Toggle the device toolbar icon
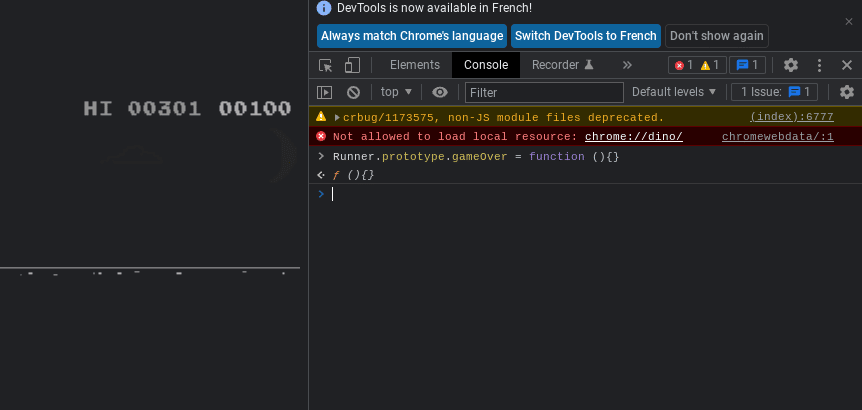Viewport: 862px width, 410px height. click(352, 65)
